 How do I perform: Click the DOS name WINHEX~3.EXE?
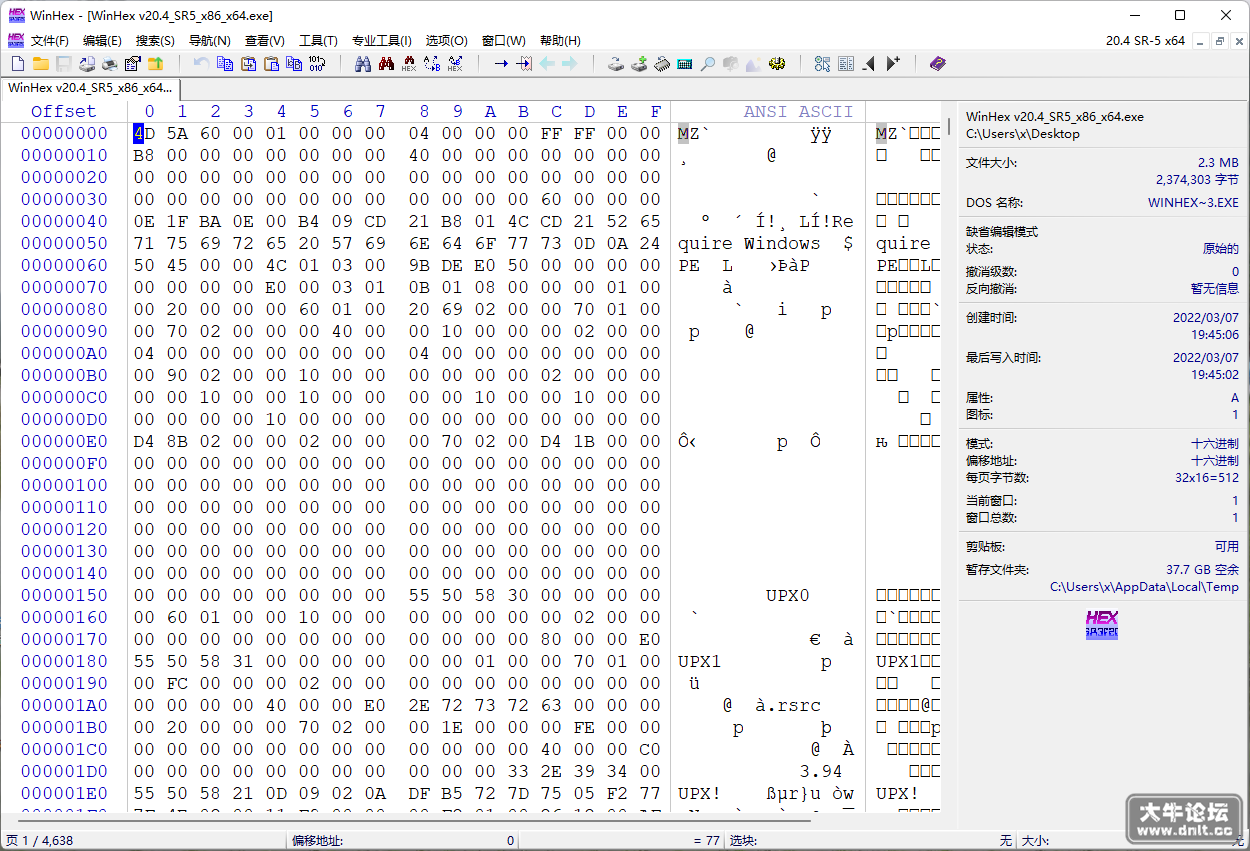[1193, 203]
